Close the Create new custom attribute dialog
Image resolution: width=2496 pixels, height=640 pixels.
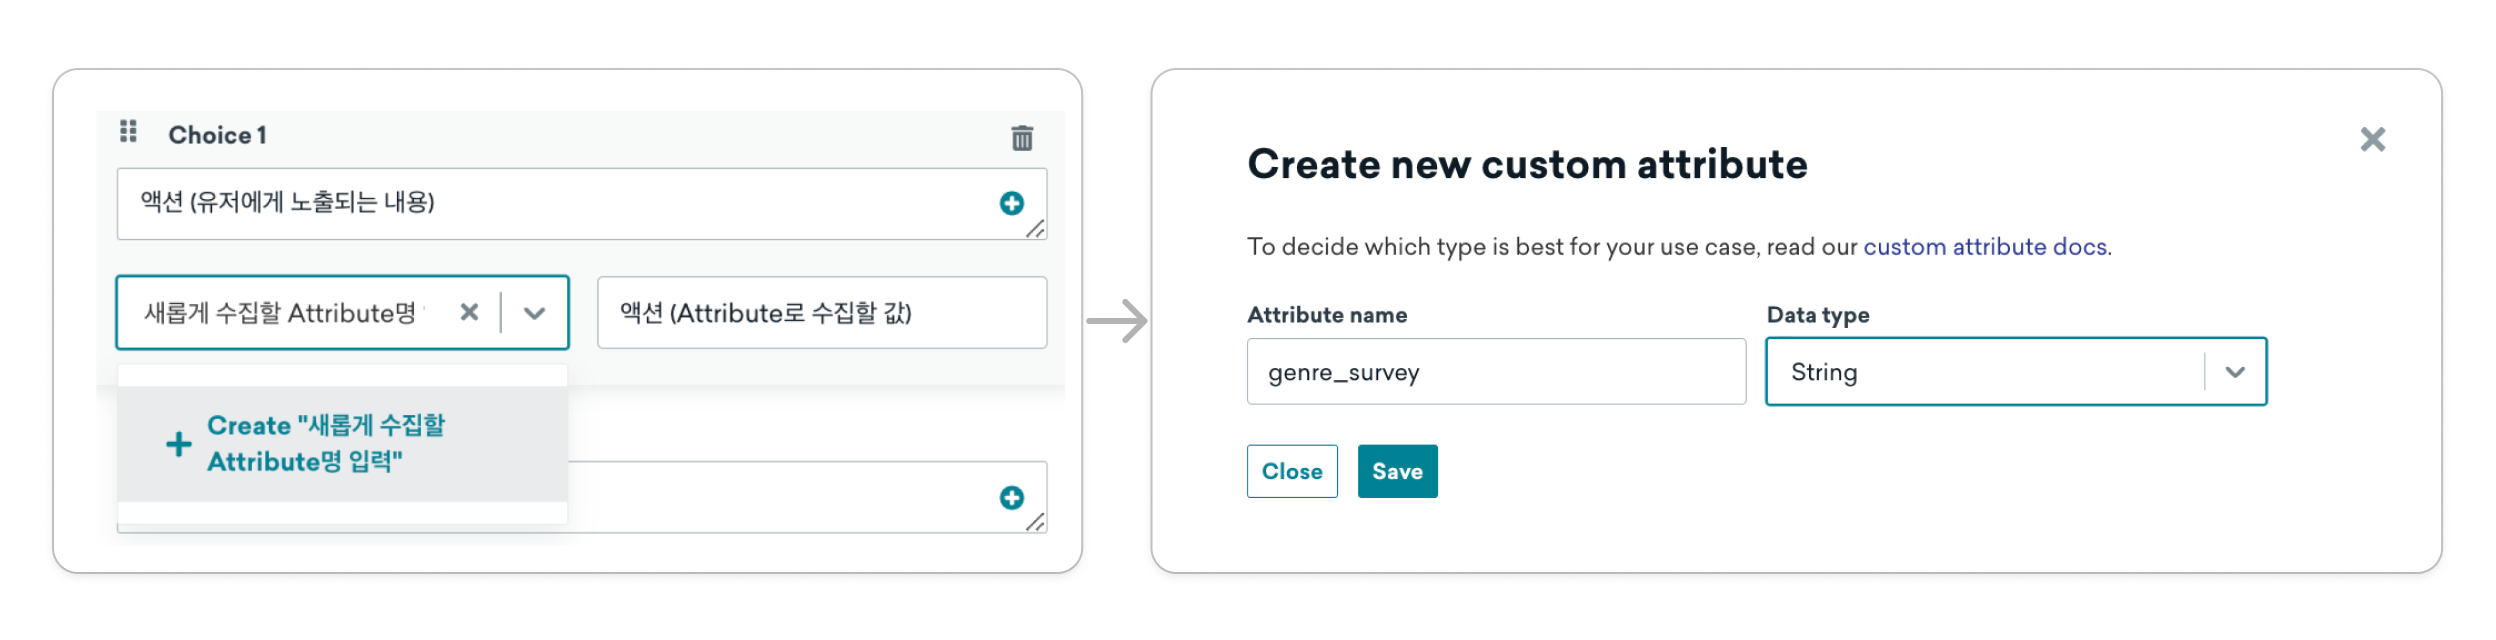click(2372, 139)
